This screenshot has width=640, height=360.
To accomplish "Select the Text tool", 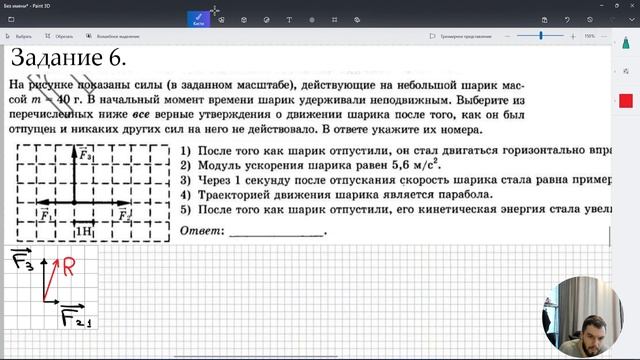I will click(289, 20).
